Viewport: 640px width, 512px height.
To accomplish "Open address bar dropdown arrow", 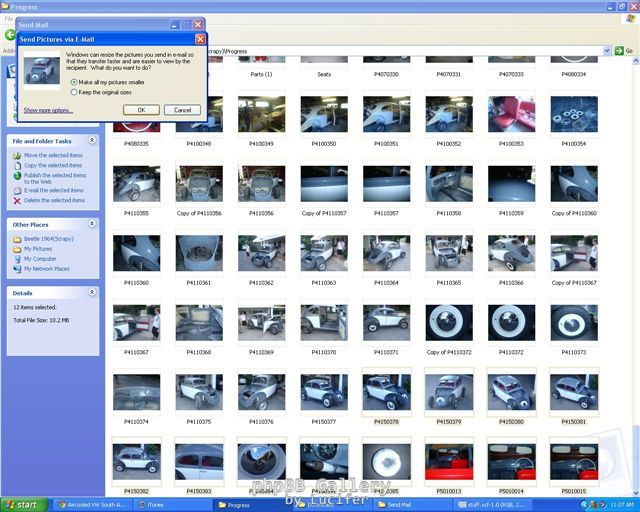I will [x=607, y=51].
